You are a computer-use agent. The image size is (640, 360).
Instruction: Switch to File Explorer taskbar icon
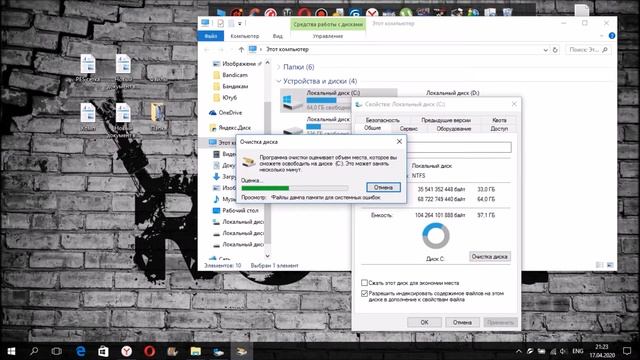click(196, 351)
